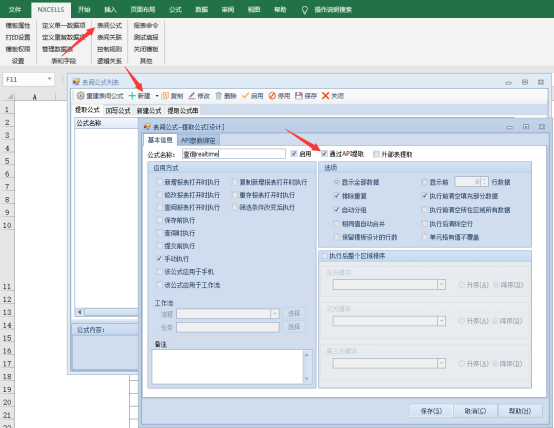Screen dimensions: 554x428
Task: Click the 删除 trash can icon
Action: pos(219,96)
